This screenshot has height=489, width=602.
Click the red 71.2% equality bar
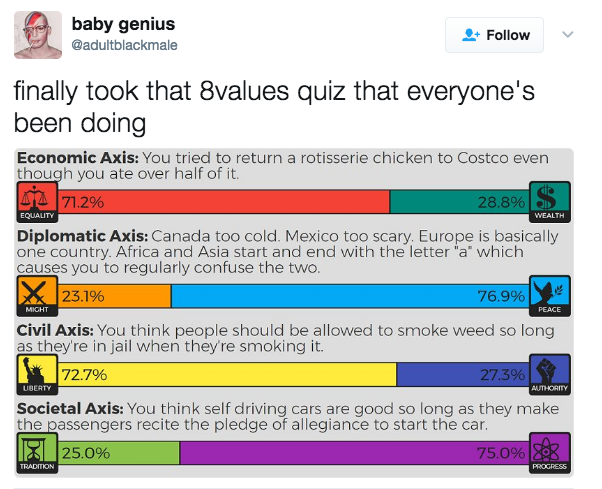tap(224, 202)
